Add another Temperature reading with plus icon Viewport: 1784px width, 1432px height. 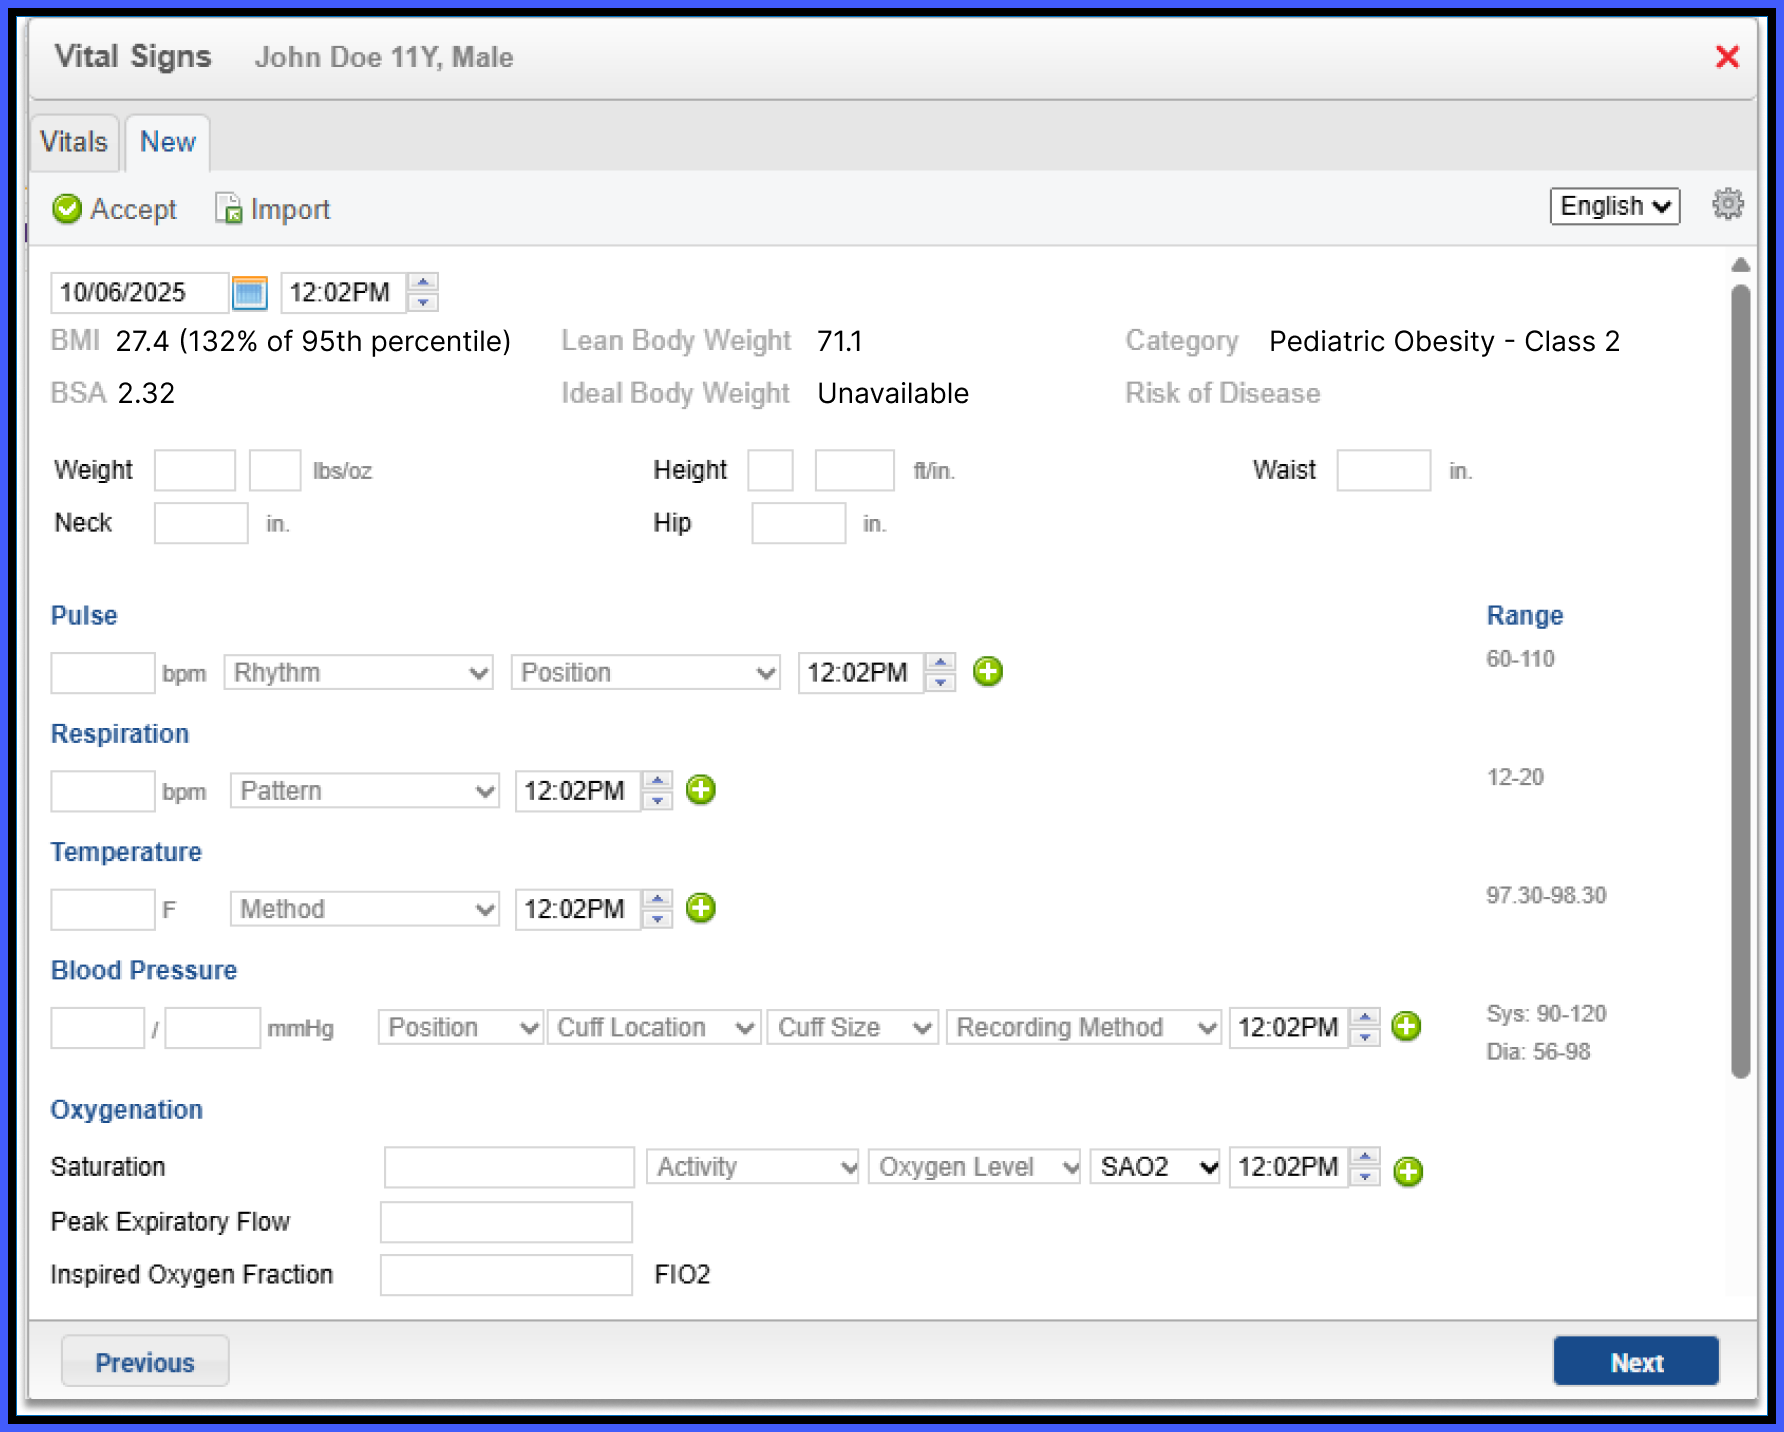tap(701, 908)
